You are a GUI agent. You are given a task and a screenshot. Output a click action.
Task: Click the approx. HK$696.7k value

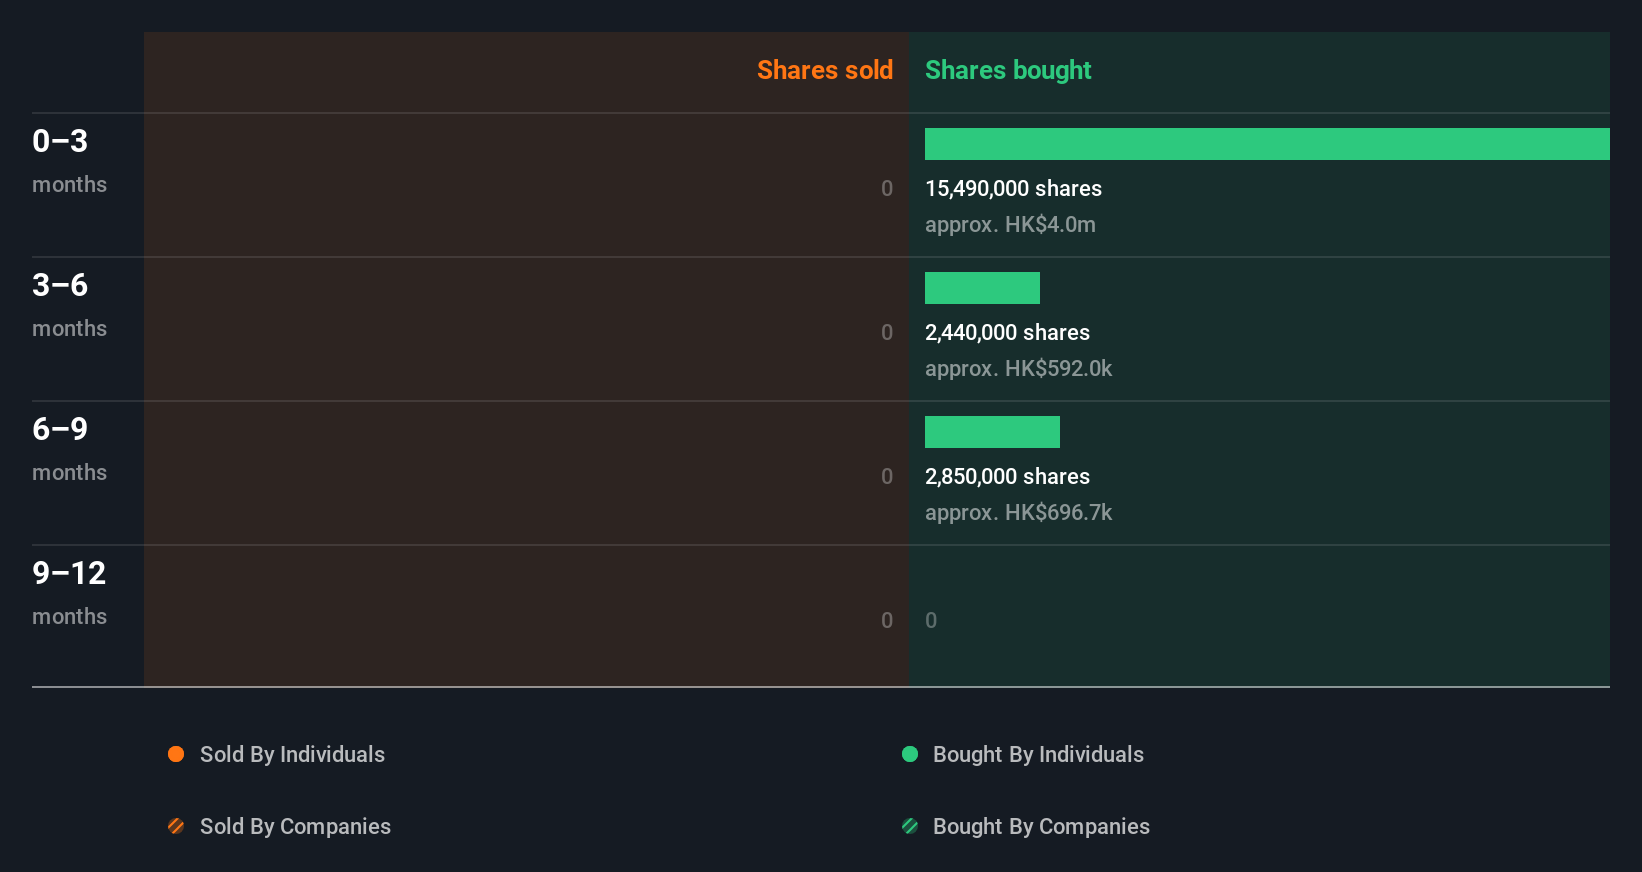click(1018, 512)
